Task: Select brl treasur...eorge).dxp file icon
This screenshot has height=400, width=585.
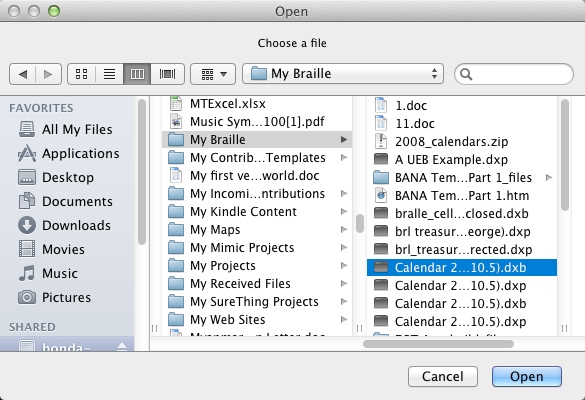Action: click(x=381, y=231)
